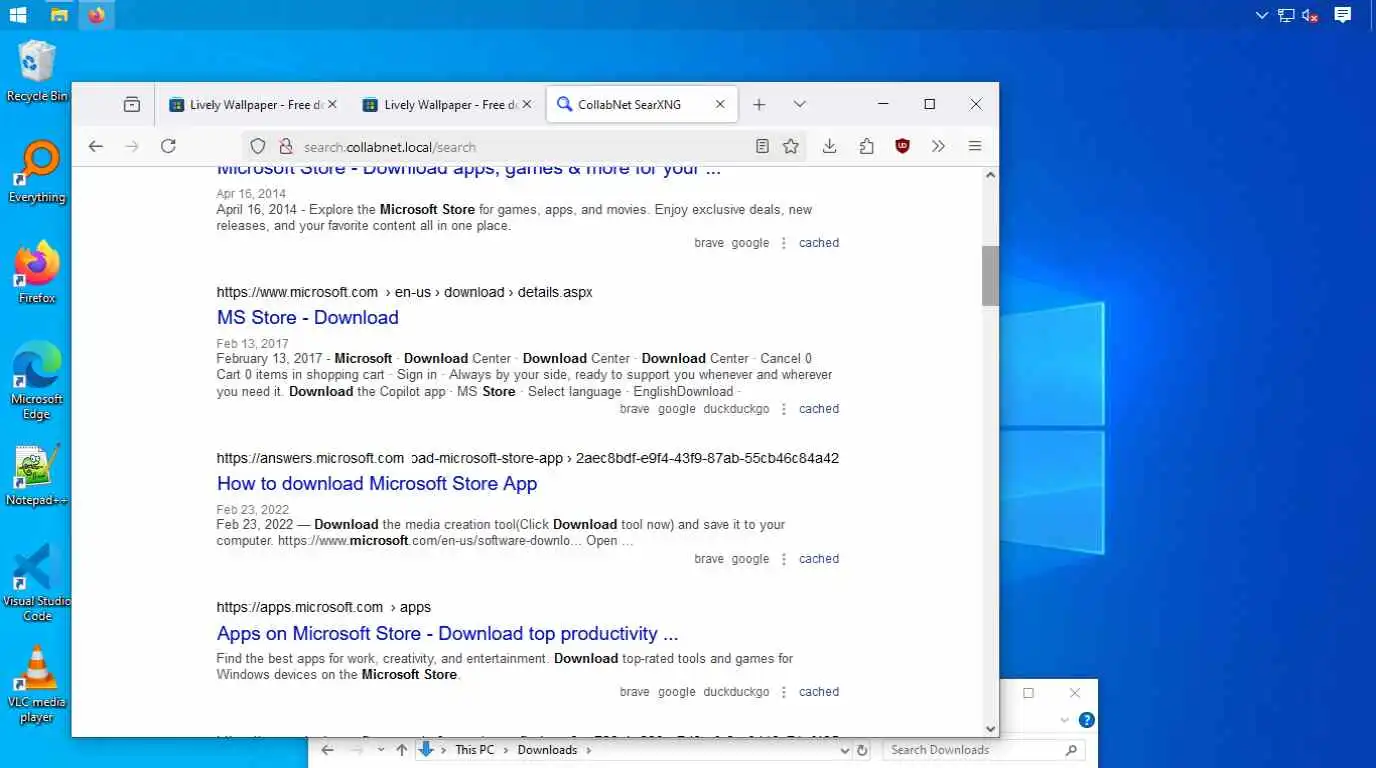Select the Everything desktop shortcut
This screenshot has width=1376, height=768.
(x=37, y=172)
